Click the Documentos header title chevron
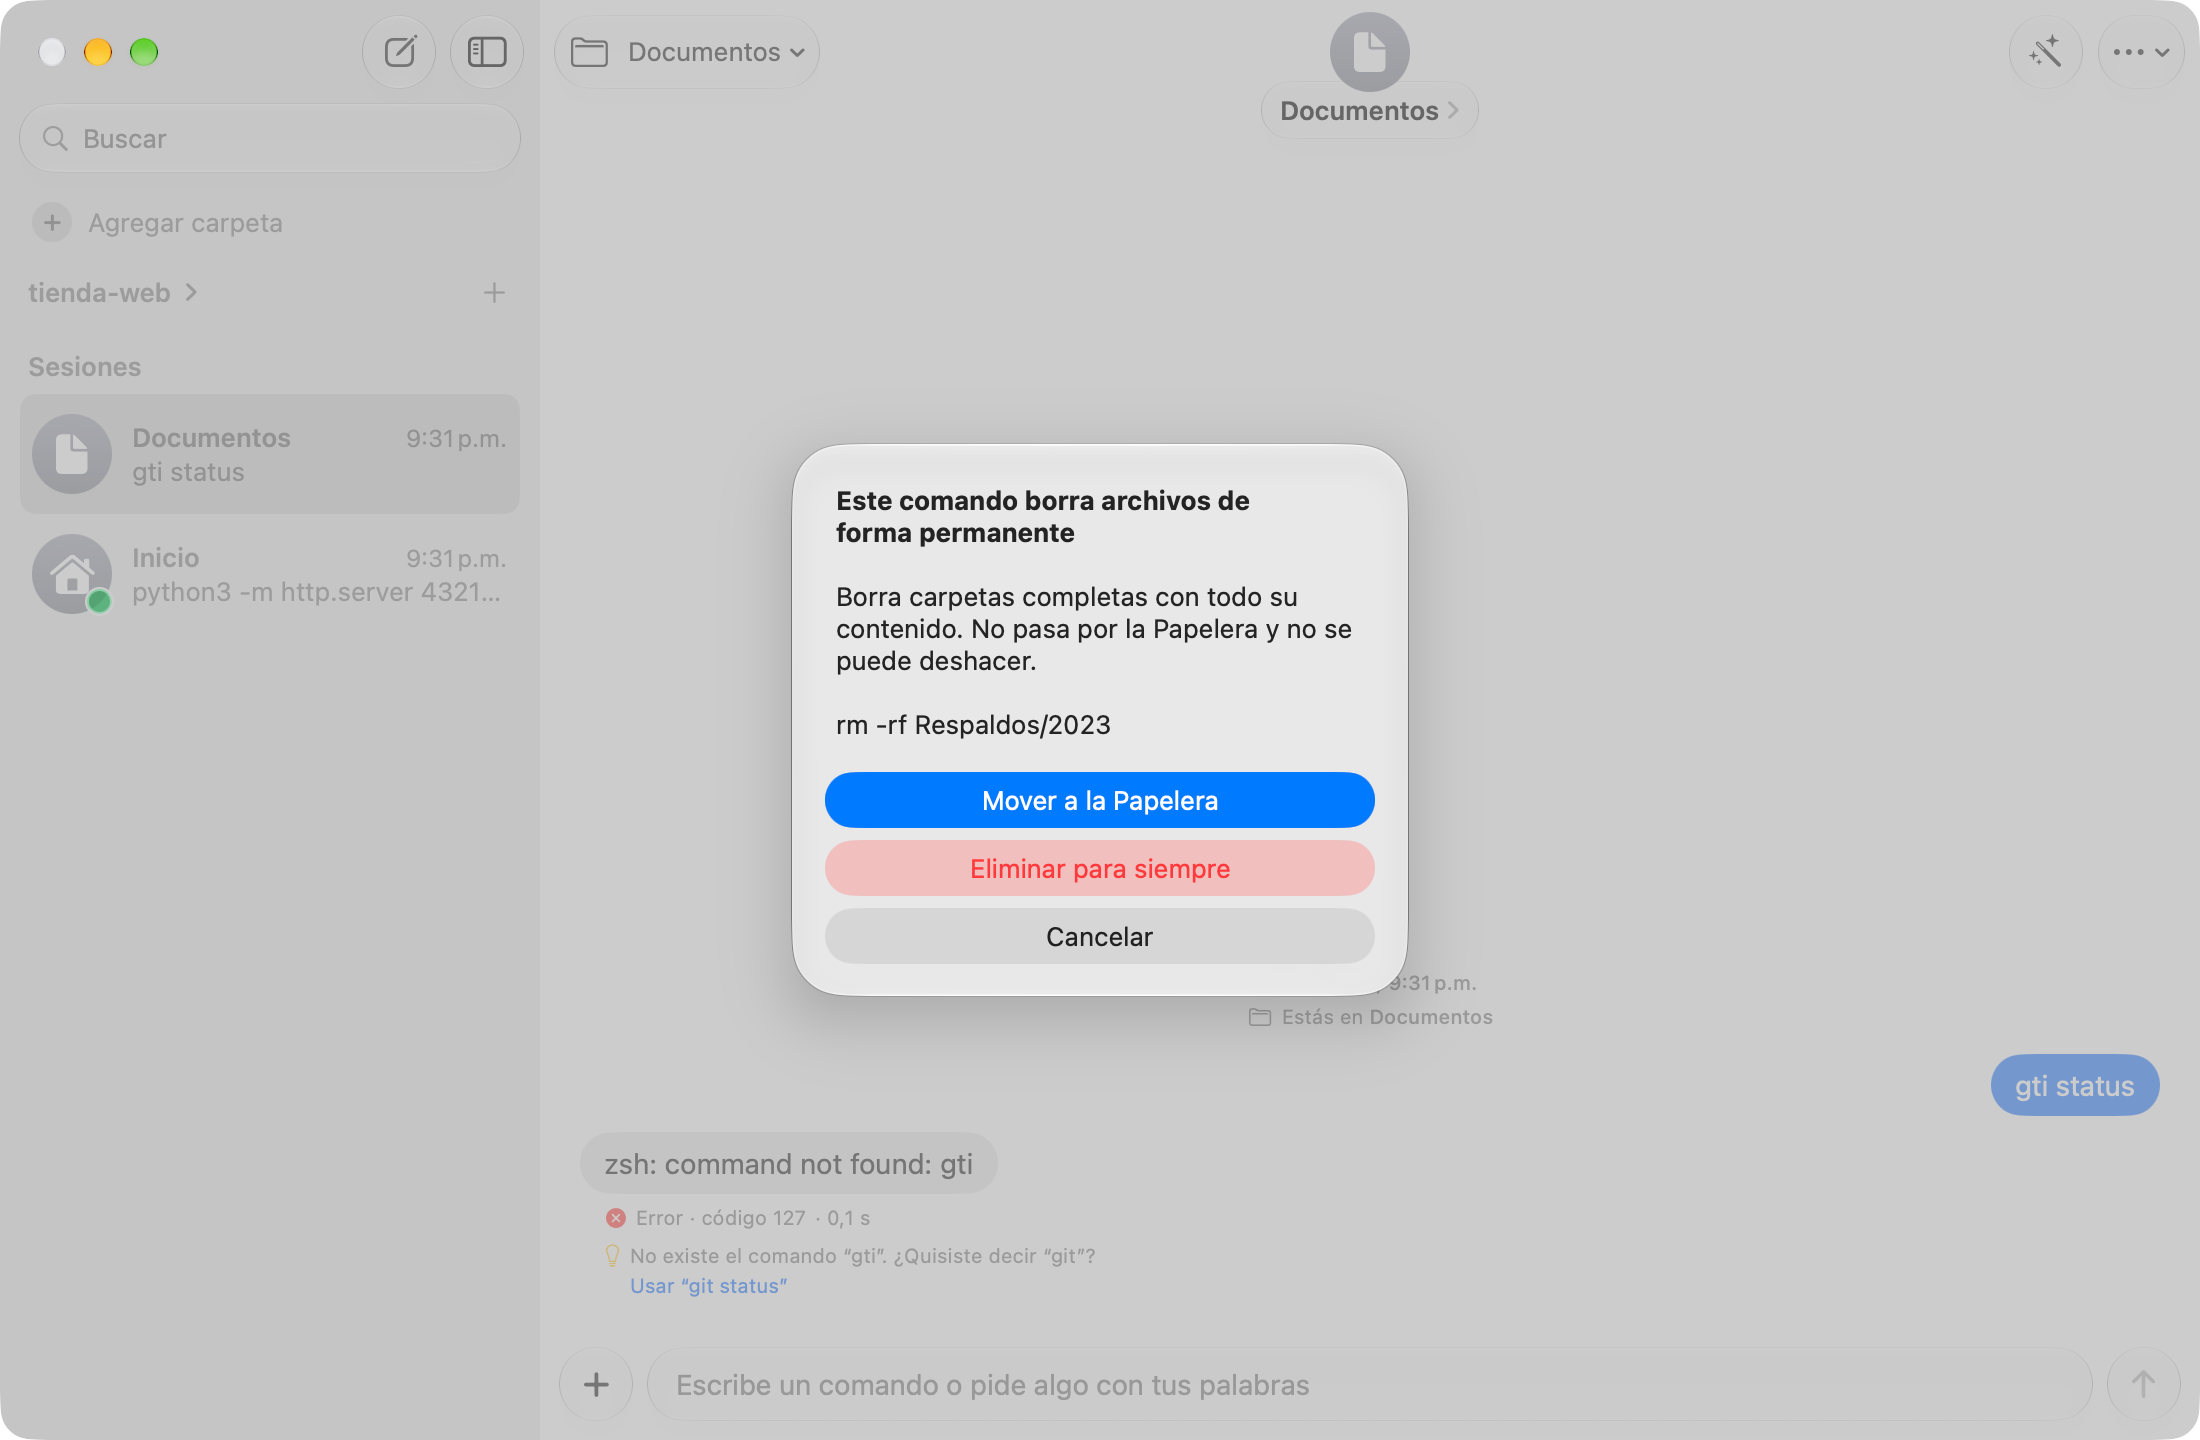Screen dimensions: 2200x1440 (x=1453, y=110)
